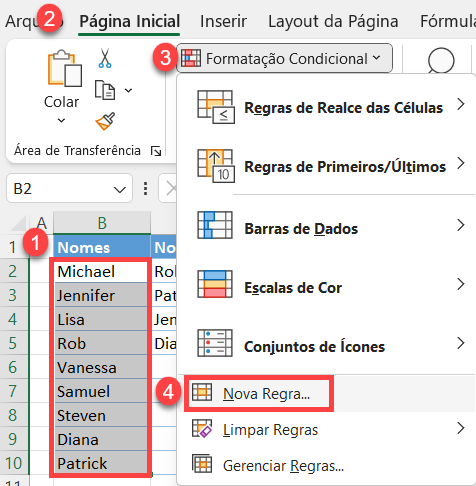Open Área de Transferência dialog launcher
476x486 pixels.
click(156, 151)
